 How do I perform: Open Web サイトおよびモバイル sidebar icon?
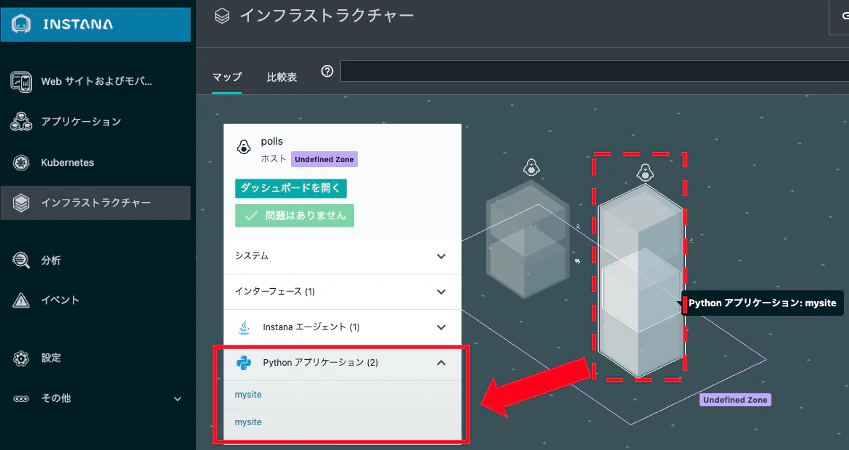pos(21,81)
